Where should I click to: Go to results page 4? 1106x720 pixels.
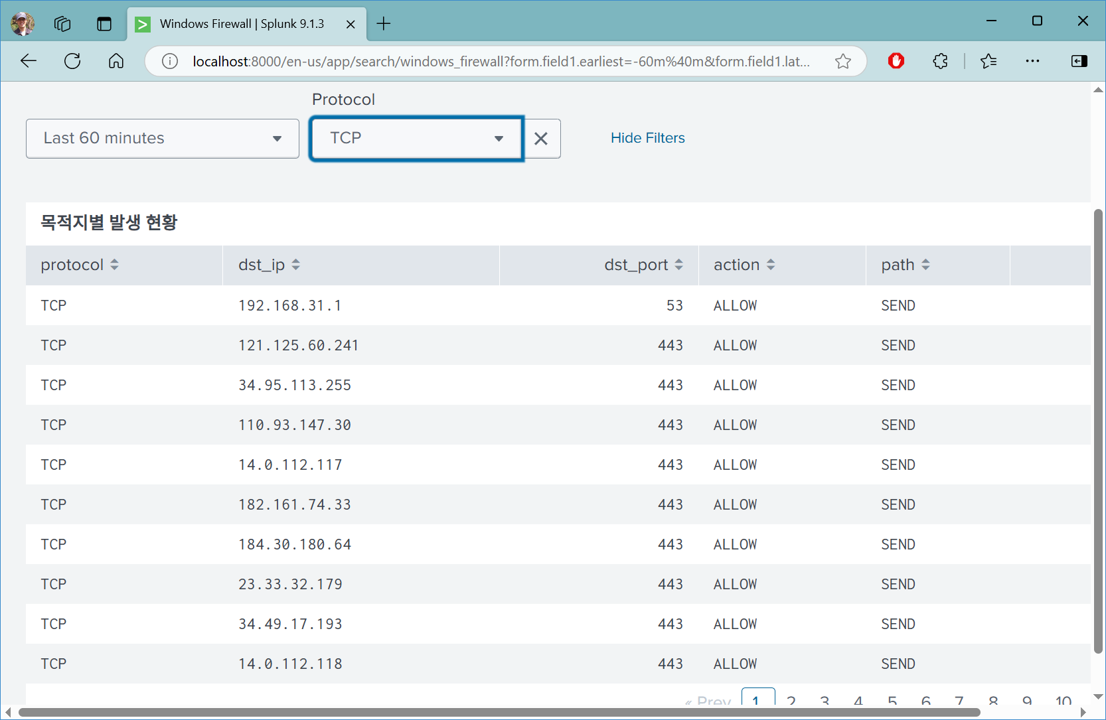(858, 701)
